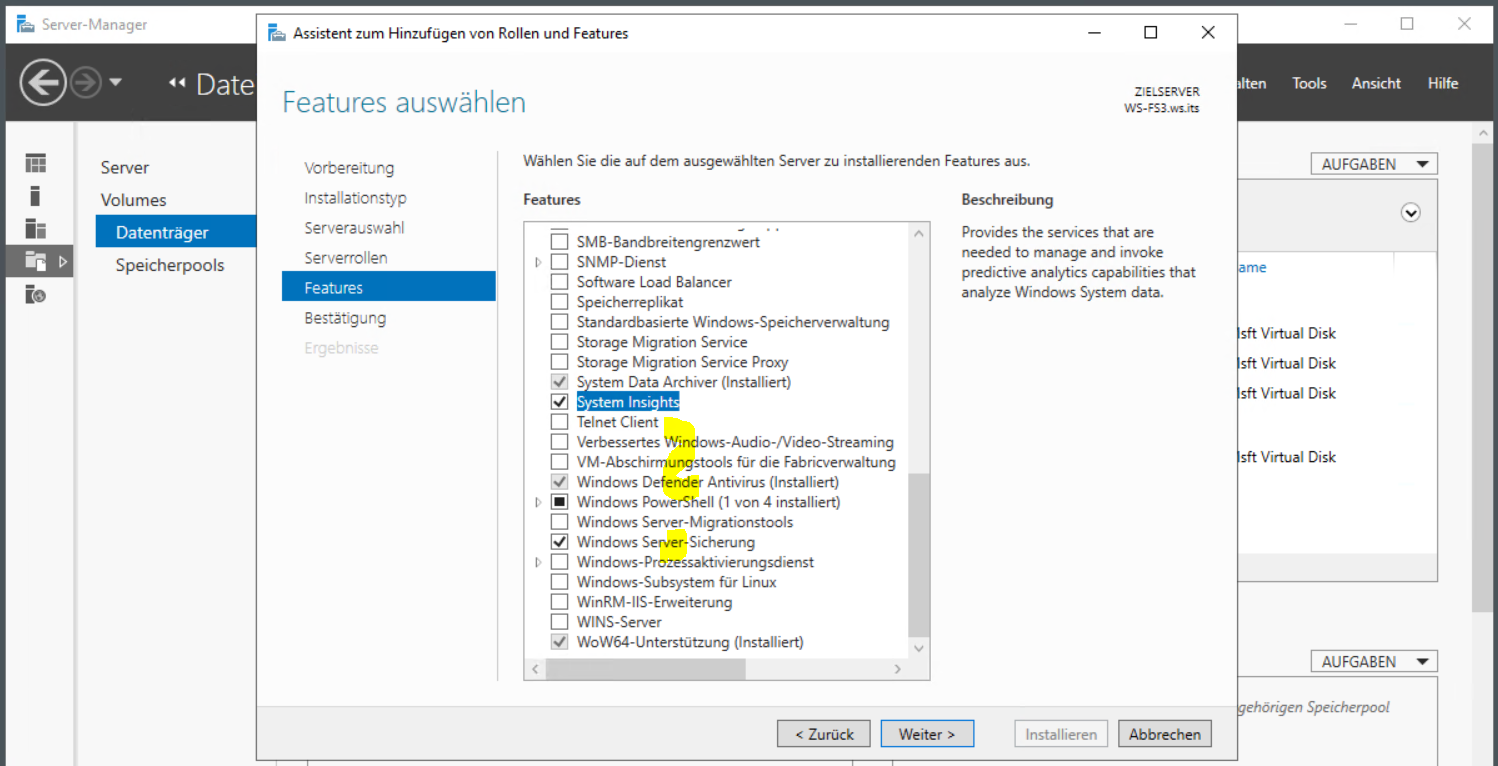
Task: Open upper AUFGABEN dropdown in Server-Manager
Action: (x=1374, y=164)
